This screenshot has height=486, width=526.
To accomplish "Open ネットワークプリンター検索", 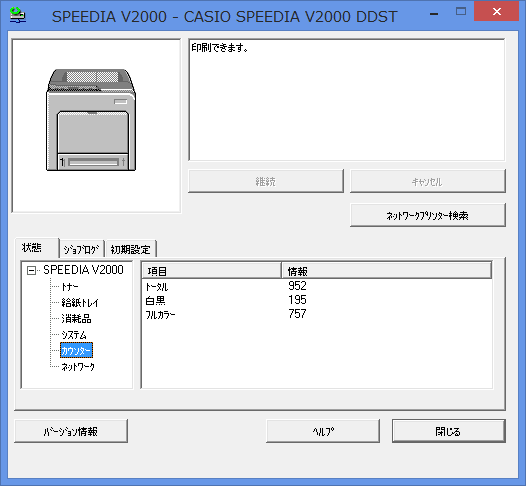I will pyautogui.click(x=428, y=215).
